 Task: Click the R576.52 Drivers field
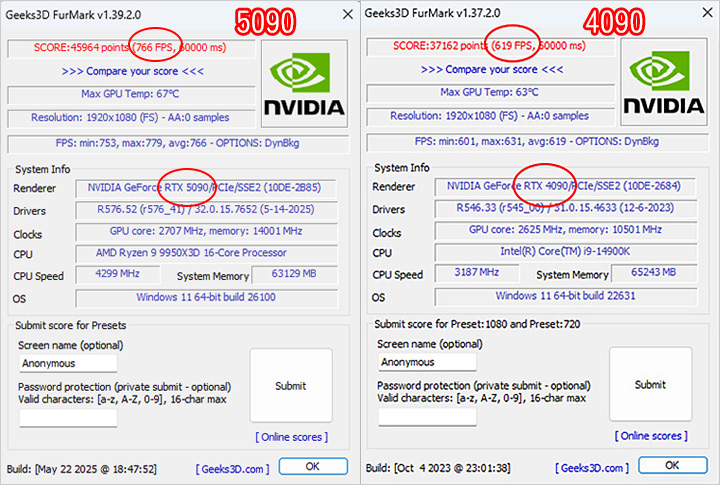point(206,209)
